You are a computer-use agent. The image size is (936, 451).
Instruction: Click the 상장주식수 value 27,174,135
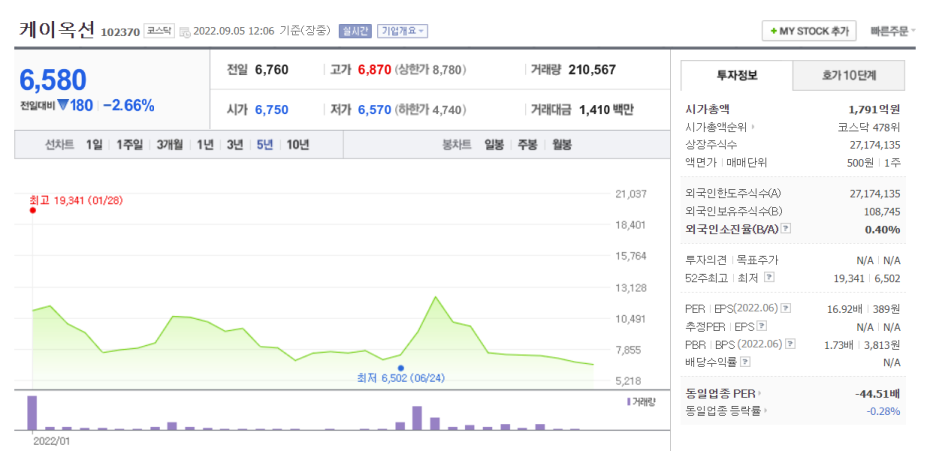point(875,145)
